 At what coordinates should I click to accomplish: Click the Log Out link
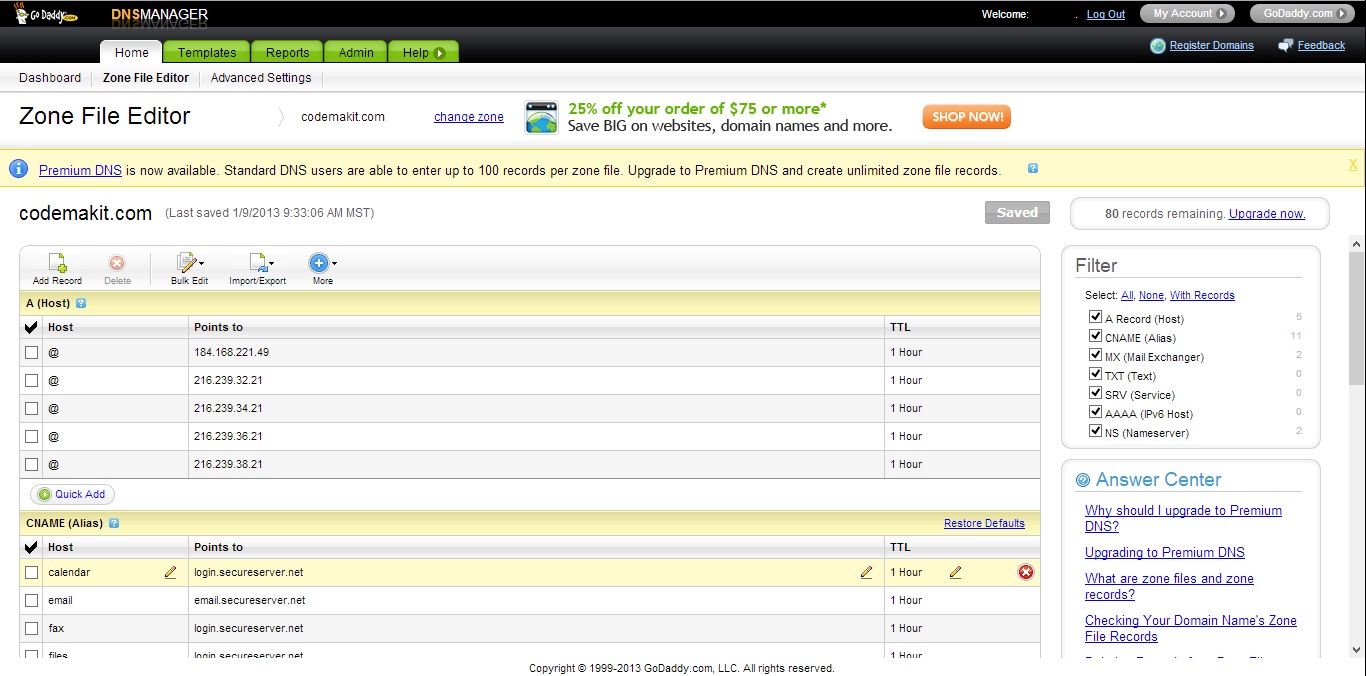pyautogui.click(x=1106, y=15)
